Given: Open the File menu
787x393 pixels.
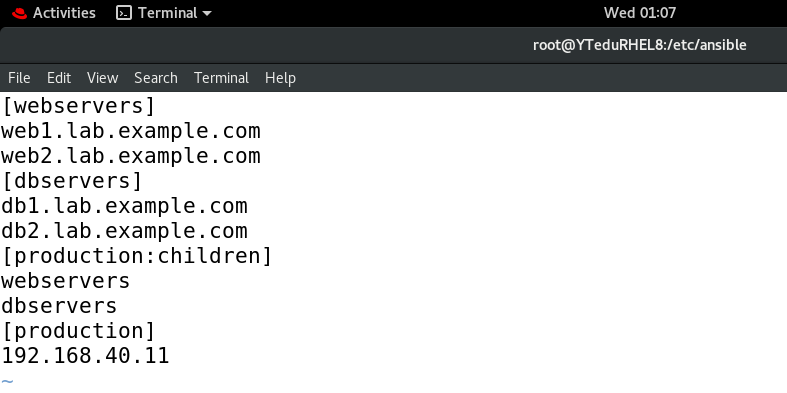Looking at the screenshot, I should click(x=19, y=78).
